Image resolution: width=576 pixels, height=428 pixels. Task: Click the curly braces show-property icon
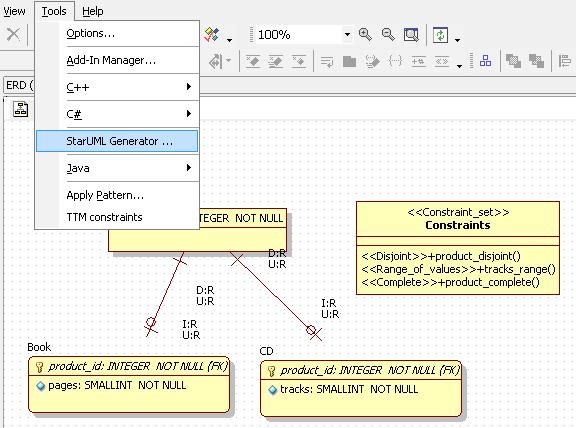coord(395,61)
